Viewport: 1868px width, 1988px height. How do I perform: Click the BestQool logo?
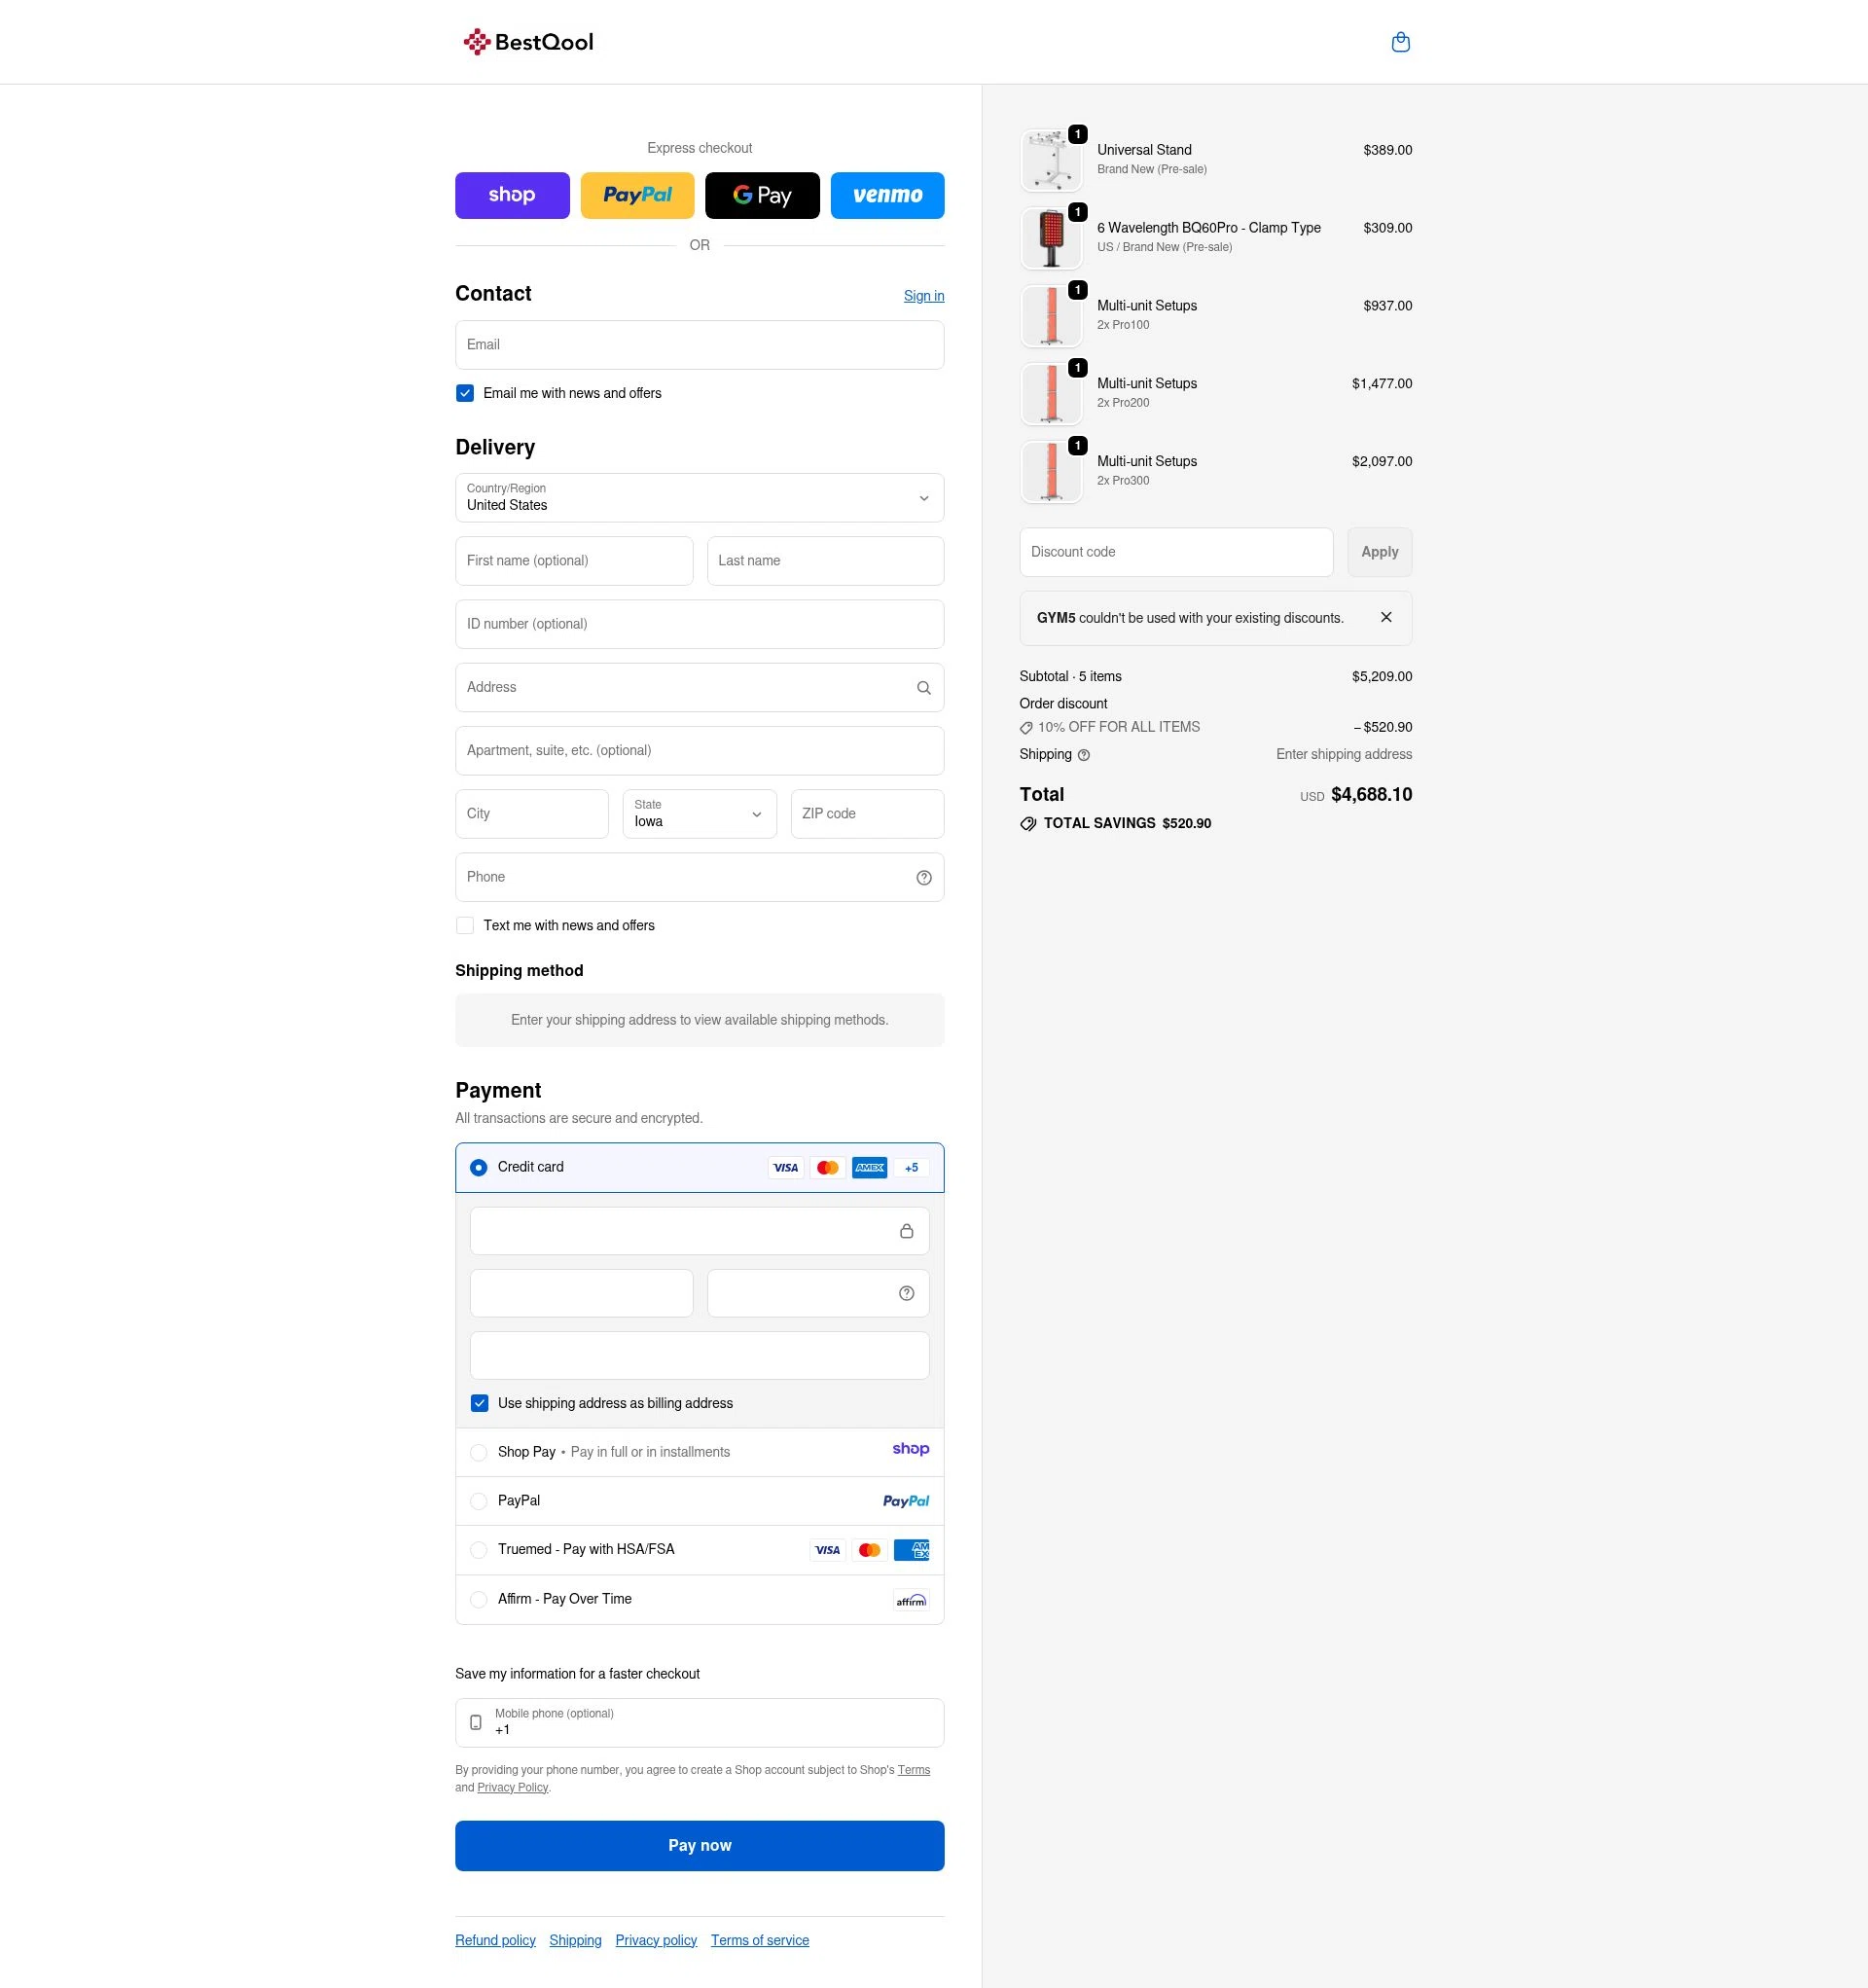(528, 41)
